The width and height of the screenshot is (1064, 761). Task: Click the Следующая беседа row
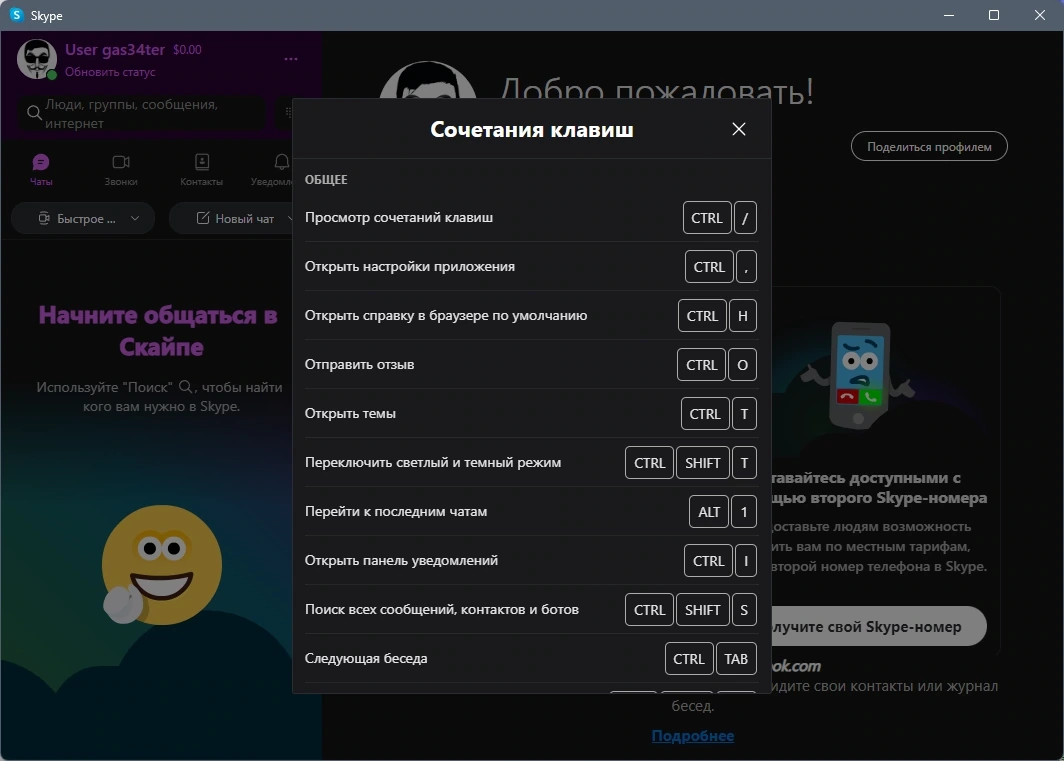[x=531, y=658]
